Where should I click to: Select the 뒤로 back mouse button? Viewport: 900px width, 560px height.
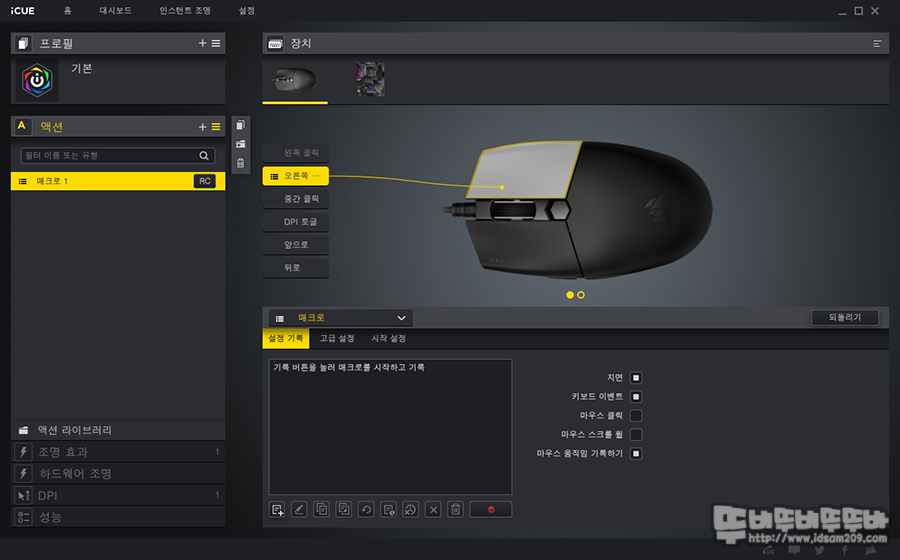click(296, 268)
